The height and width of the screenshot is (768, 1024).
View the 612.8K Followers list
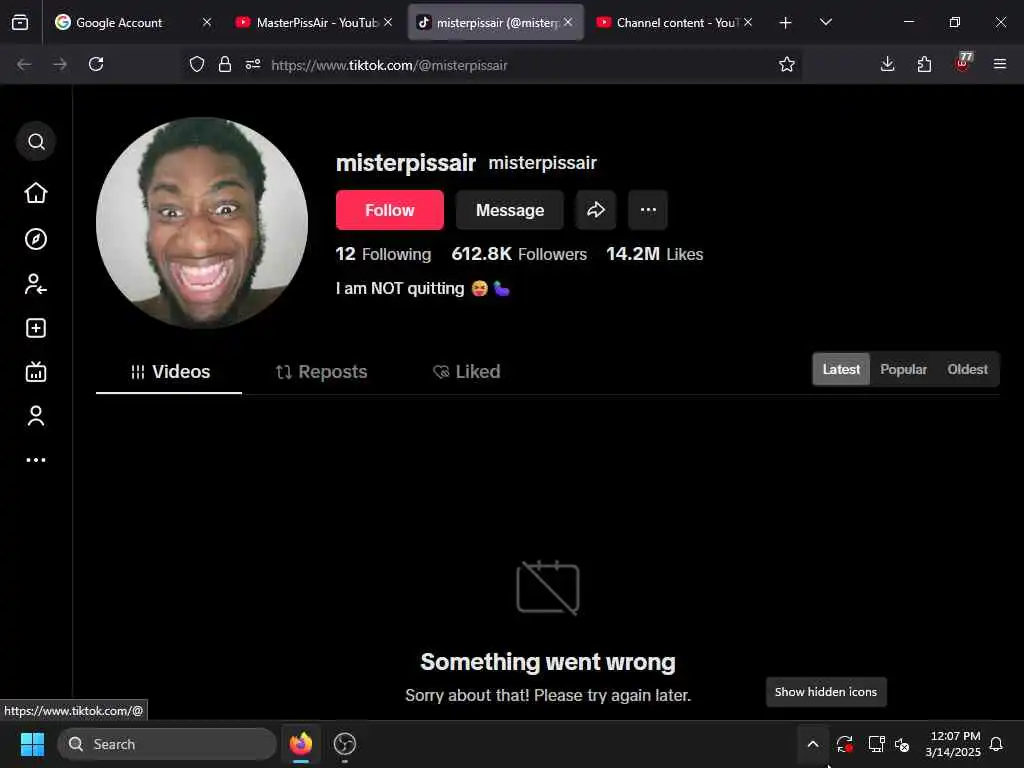(x=519, y=254)
